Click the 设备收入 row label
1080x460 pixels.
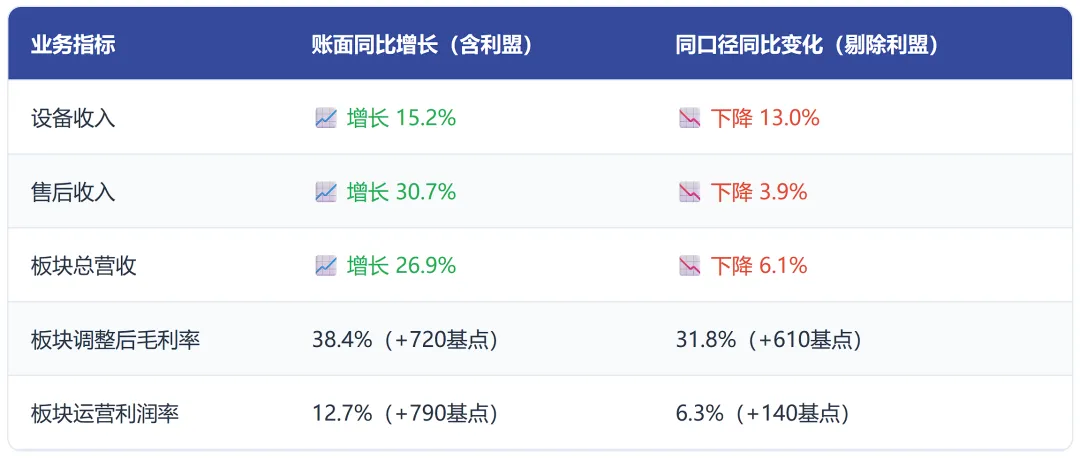73,118
